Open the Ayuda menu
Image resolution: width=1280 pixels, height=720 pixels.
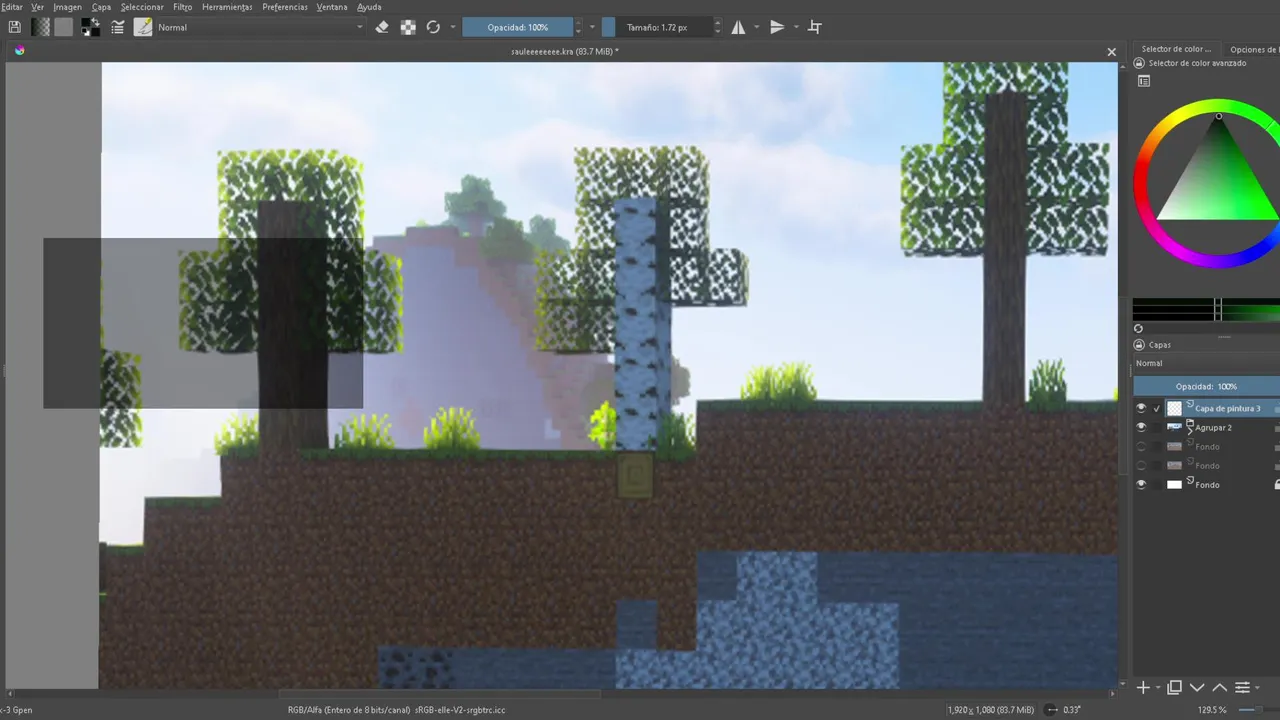click(369, 7)
